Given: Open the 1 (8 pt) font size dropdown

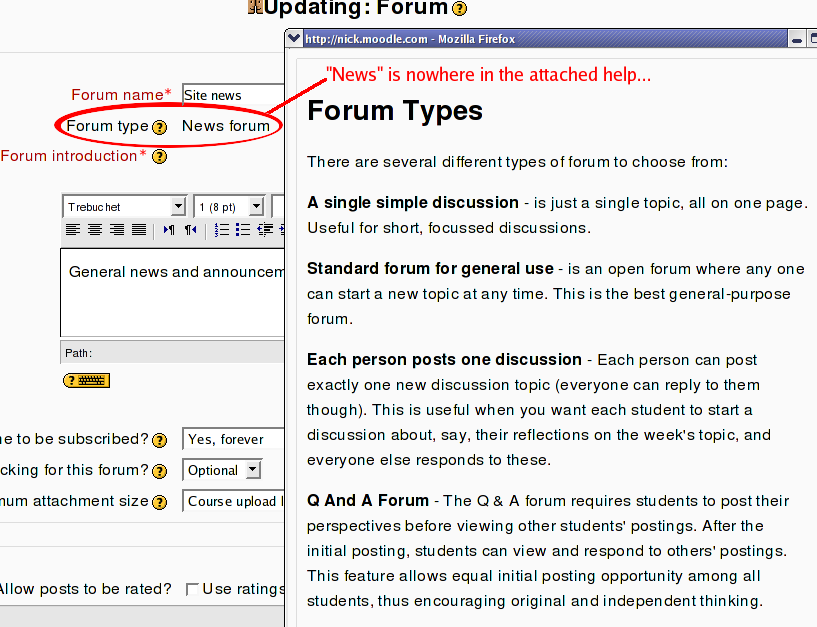Looking at the screenshot, I should [229, 206].
